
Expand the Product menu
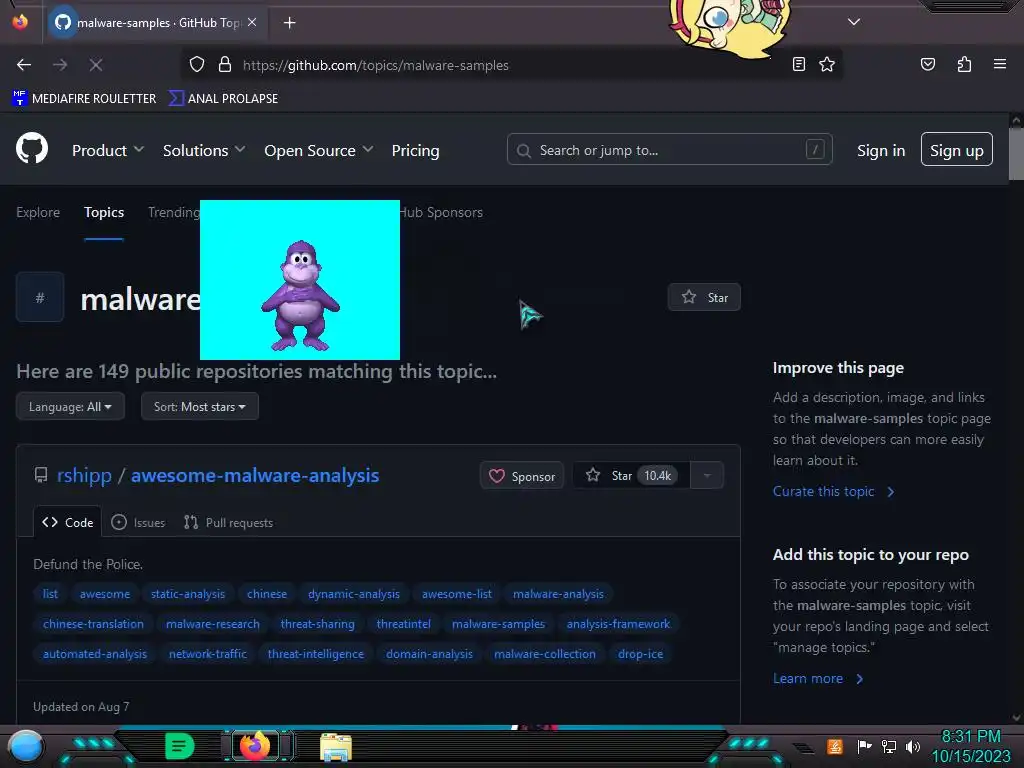[108, 150]
